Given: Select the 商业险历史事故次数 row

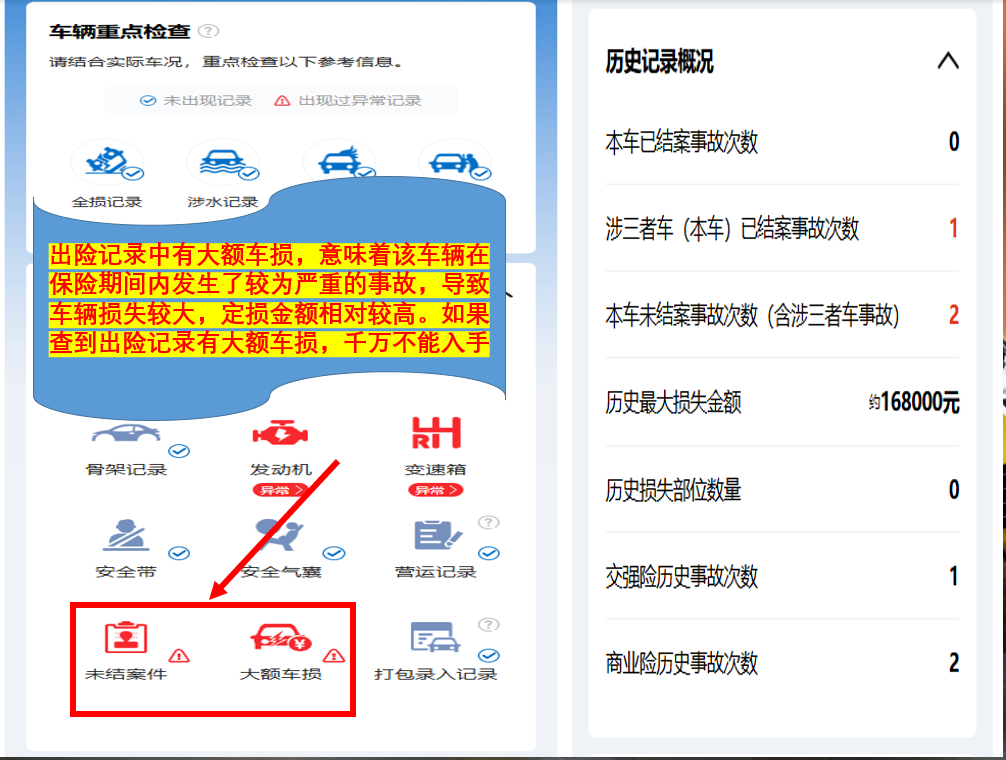Looking at the screenshot, I should (x=782, y=663).
